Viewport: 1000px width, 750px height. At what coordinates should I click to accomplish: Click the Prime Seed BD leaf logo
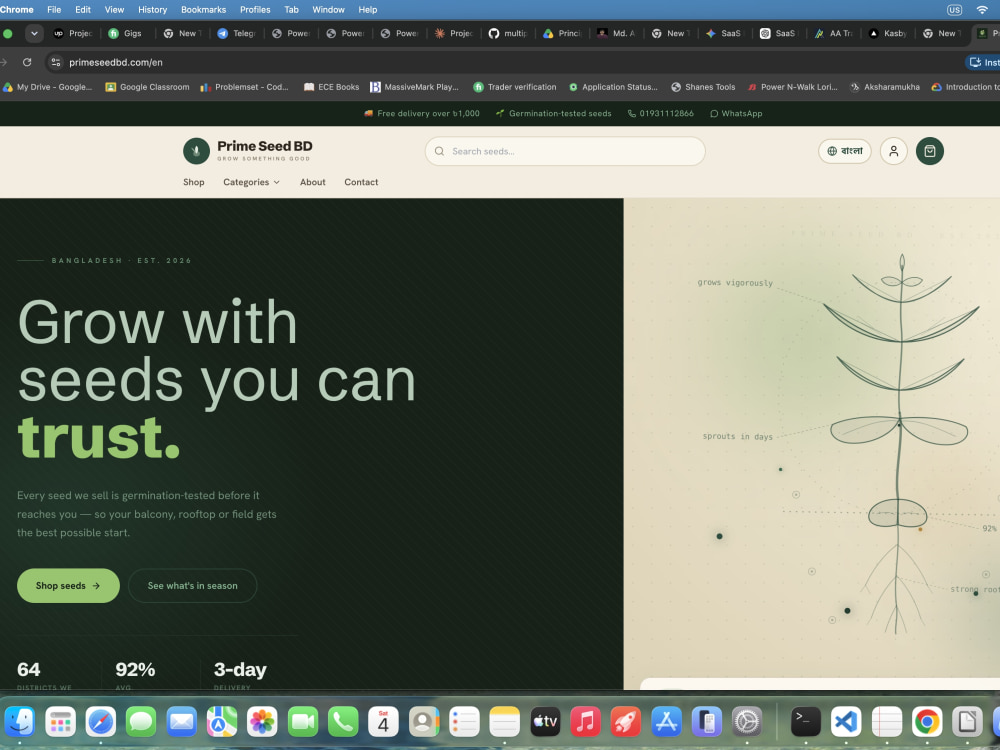click(x=196, y=151)
